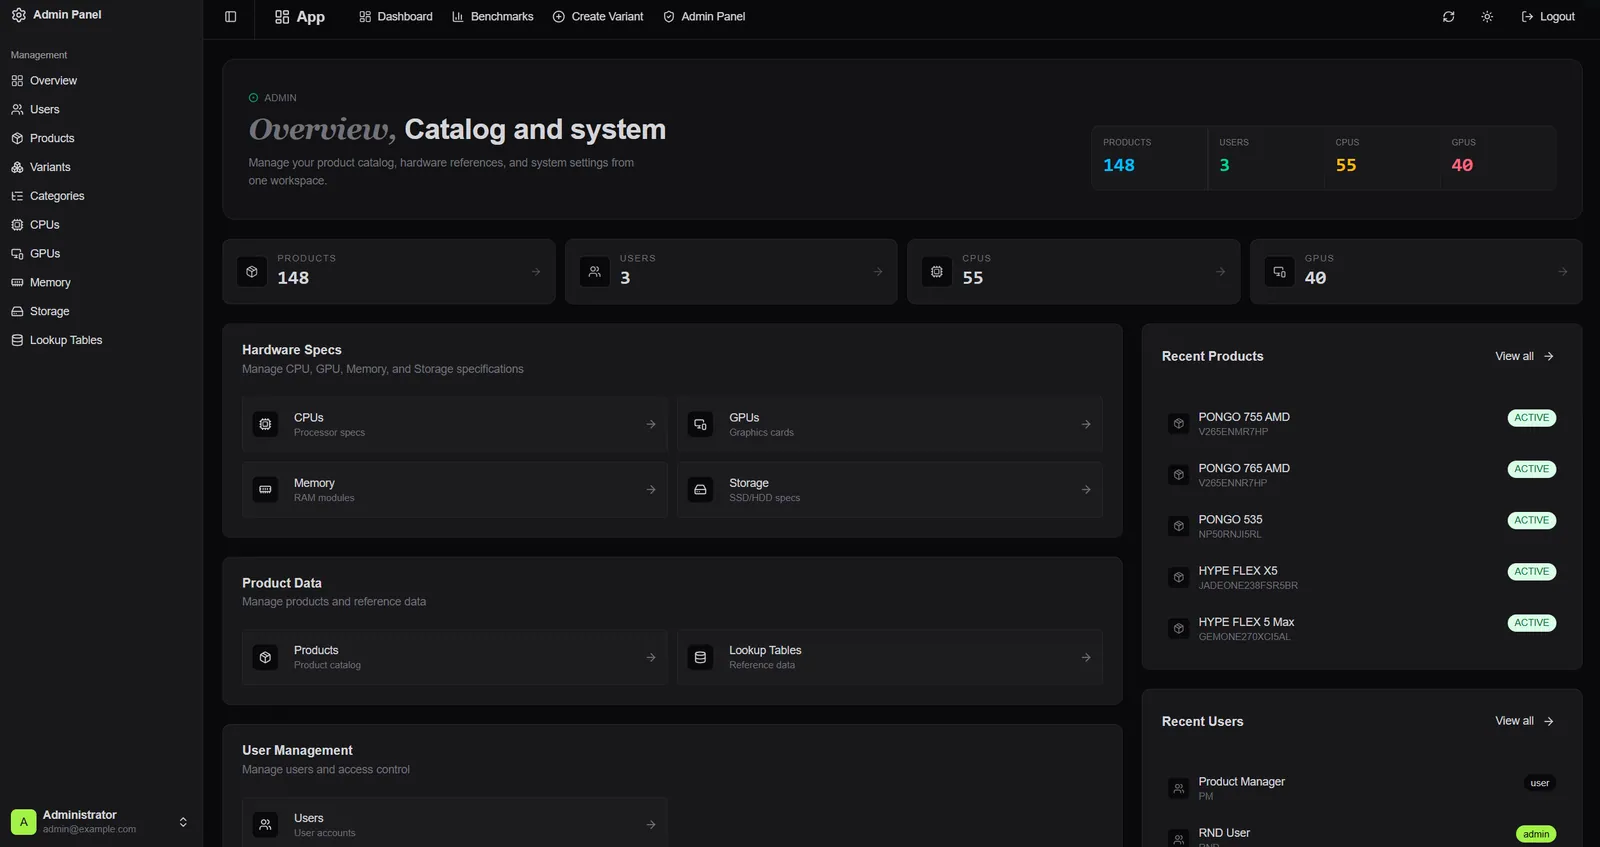This screenshot has height=847, width=1600.
Task: Select Users in the sidebar
Action: [101, 110]
